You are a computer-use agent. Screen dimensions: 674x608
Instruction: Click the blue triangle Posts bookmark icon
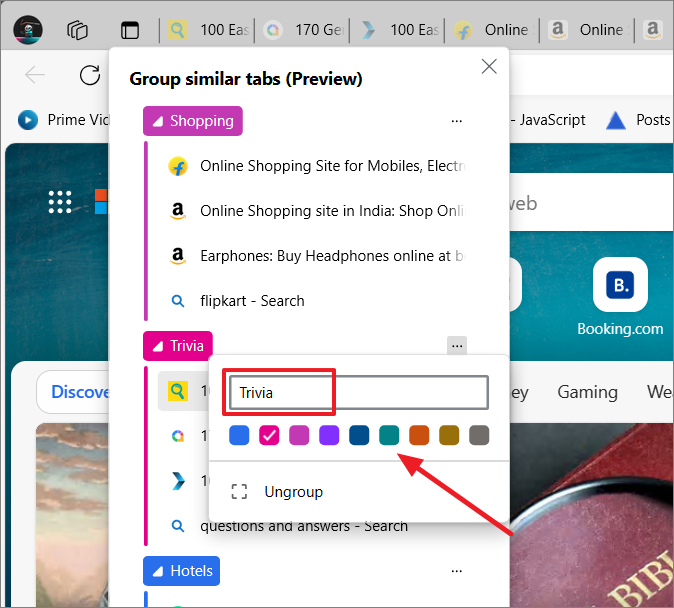(x=616, y=120)
